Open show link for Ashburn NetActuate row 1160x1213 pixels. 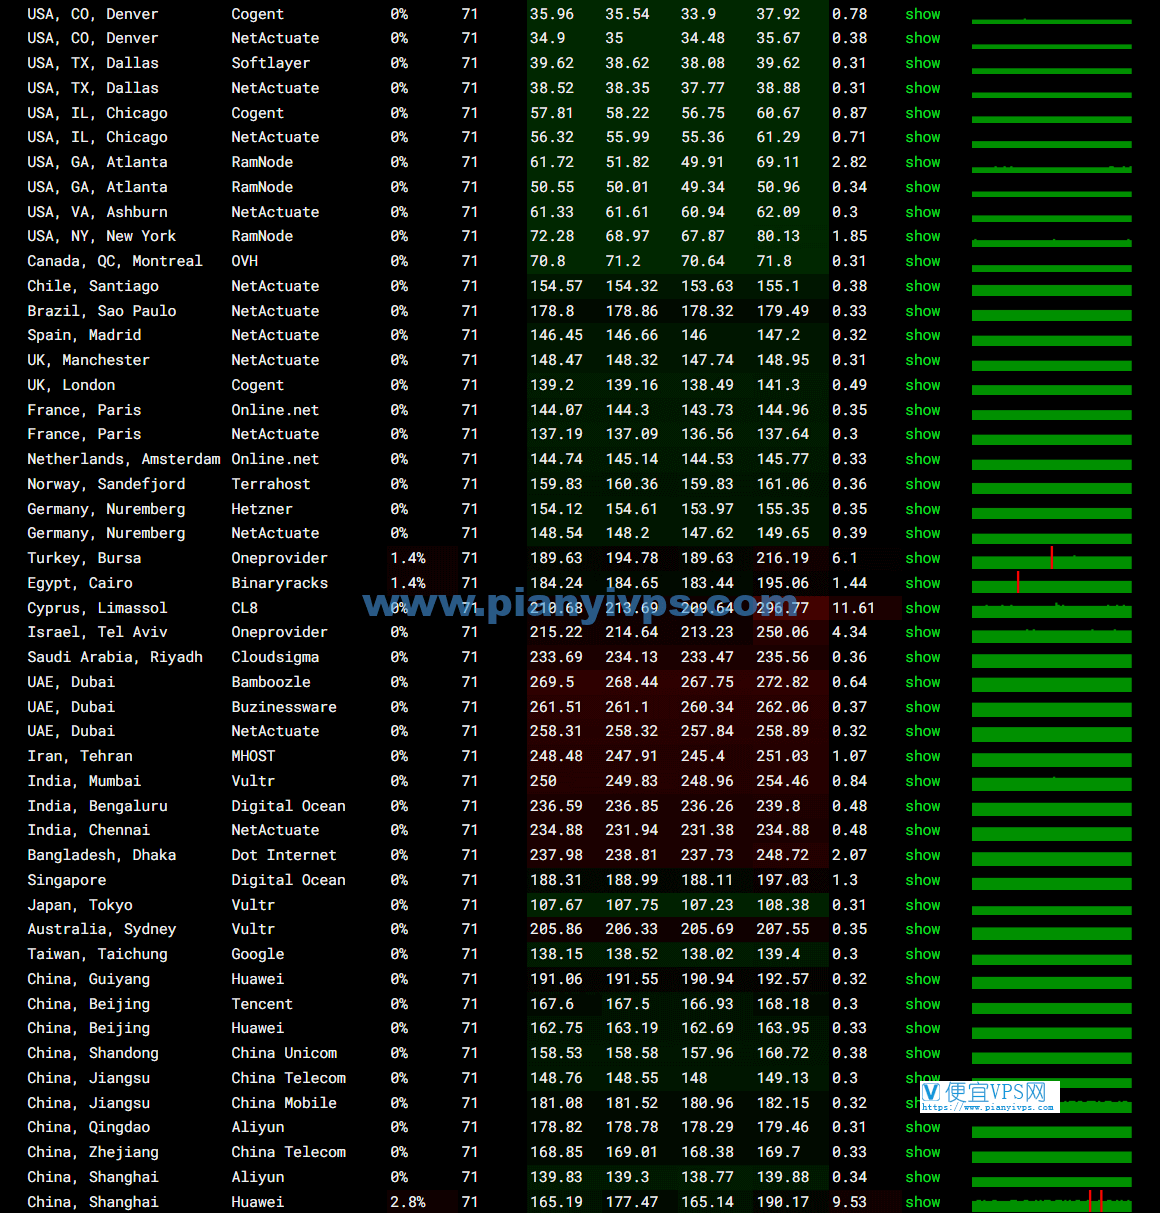922,212
